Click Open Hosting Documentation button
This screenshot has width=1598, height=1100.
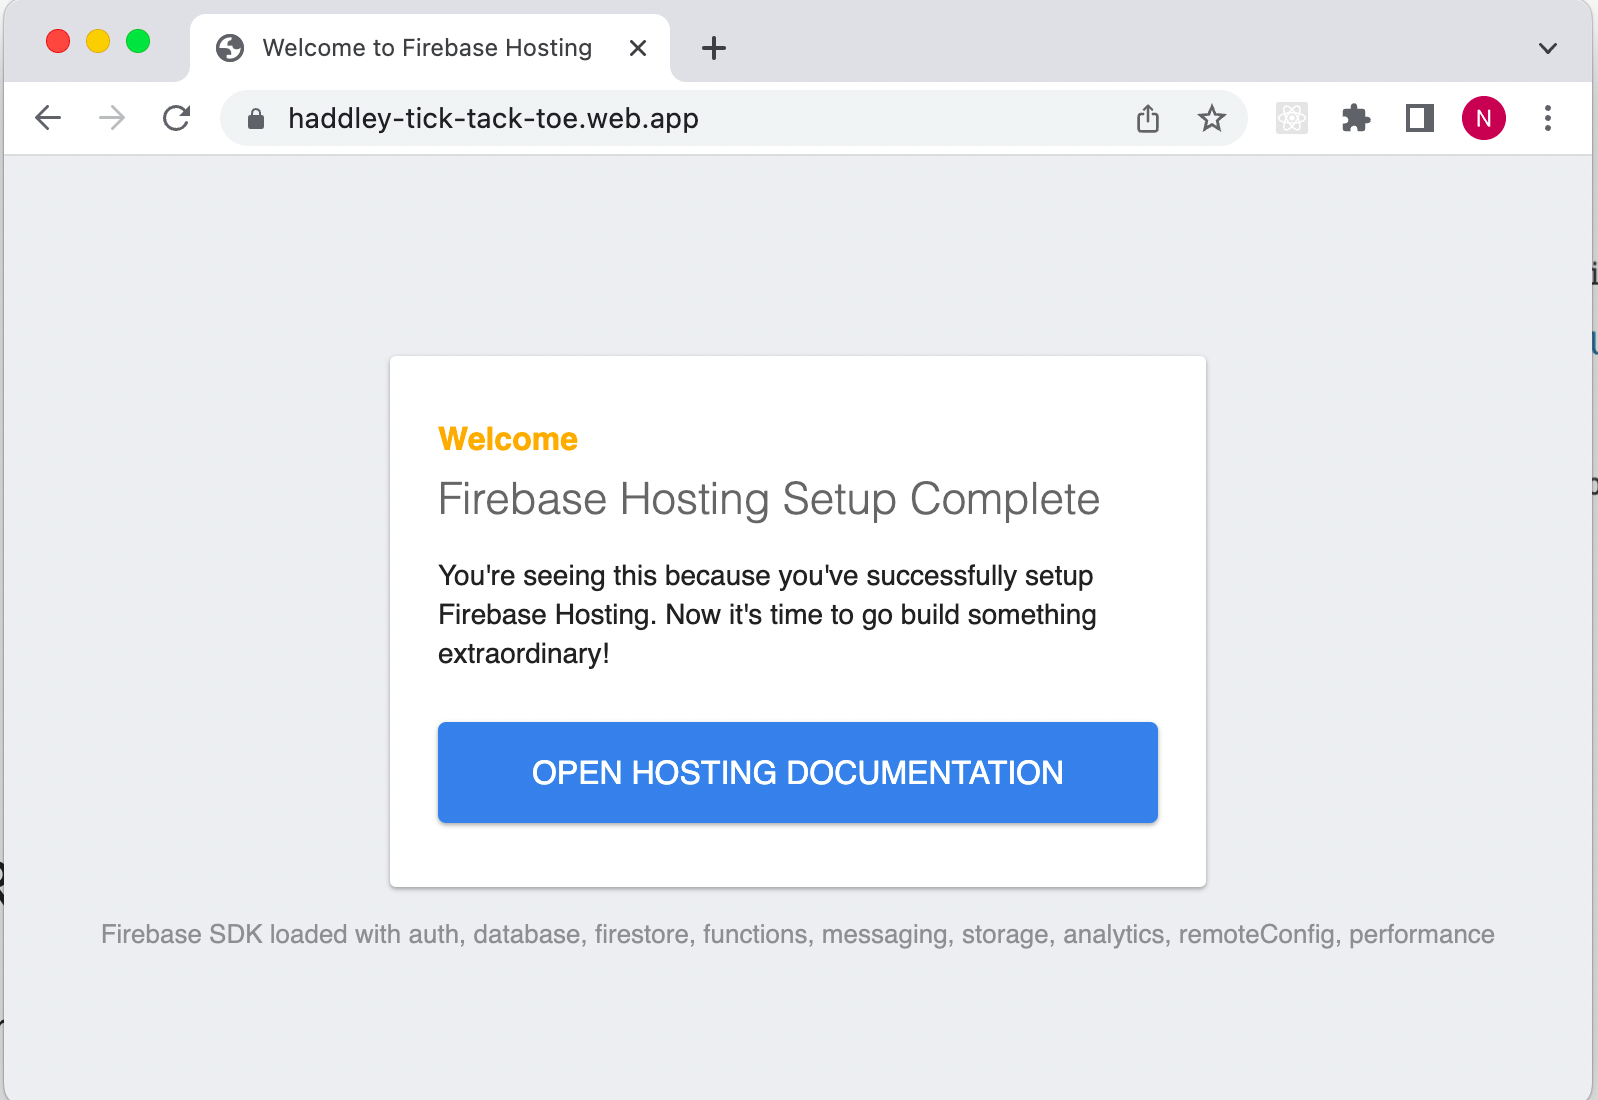click(797, 773)
